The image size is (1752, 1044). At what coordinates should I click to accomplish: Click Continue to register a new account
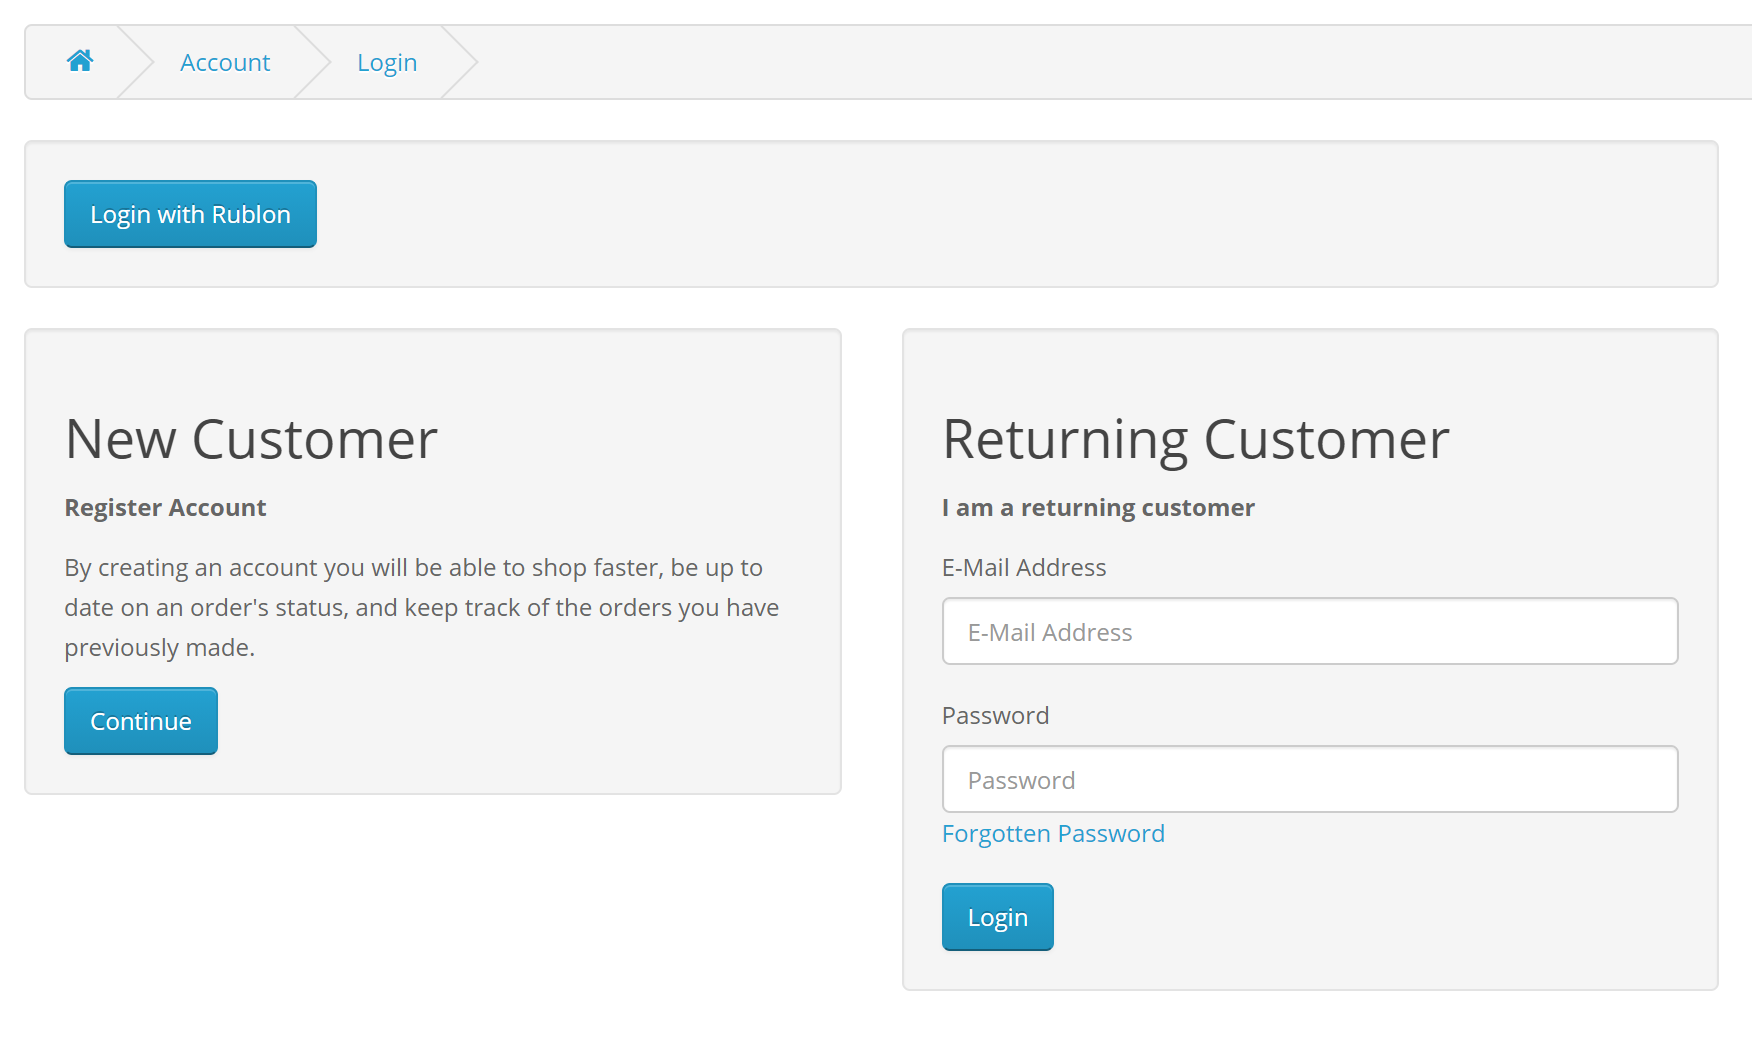[x=141, y=721]
